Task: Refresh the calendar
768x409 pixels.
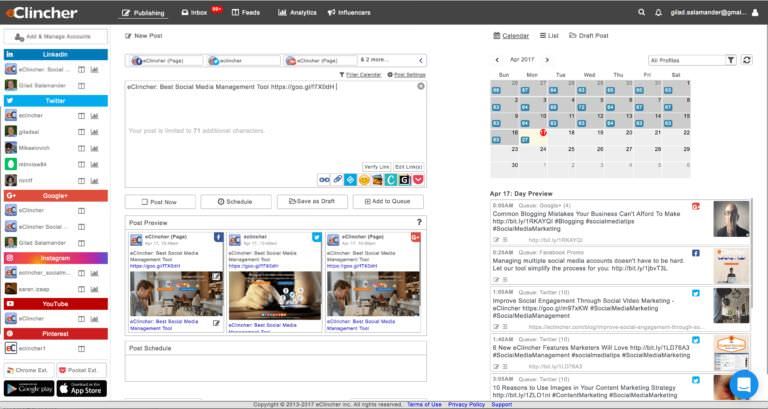Action: (x=746, y=60)
